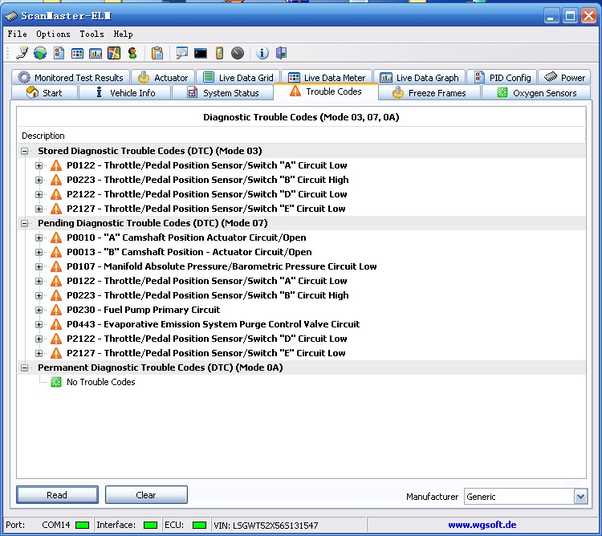Open the Freeze Frames tab
Viewport: 602px width, 536px height.
(429, 93)
